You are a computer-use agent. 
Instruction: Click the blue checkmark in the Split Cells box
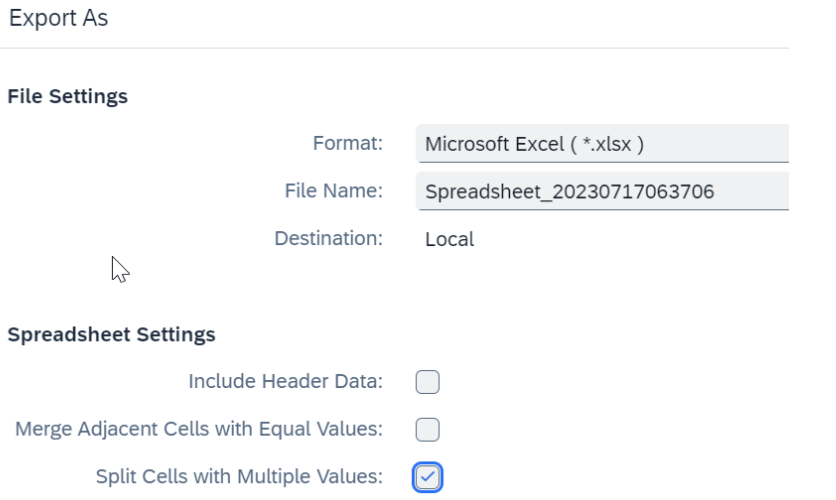[x=428, y=477]
